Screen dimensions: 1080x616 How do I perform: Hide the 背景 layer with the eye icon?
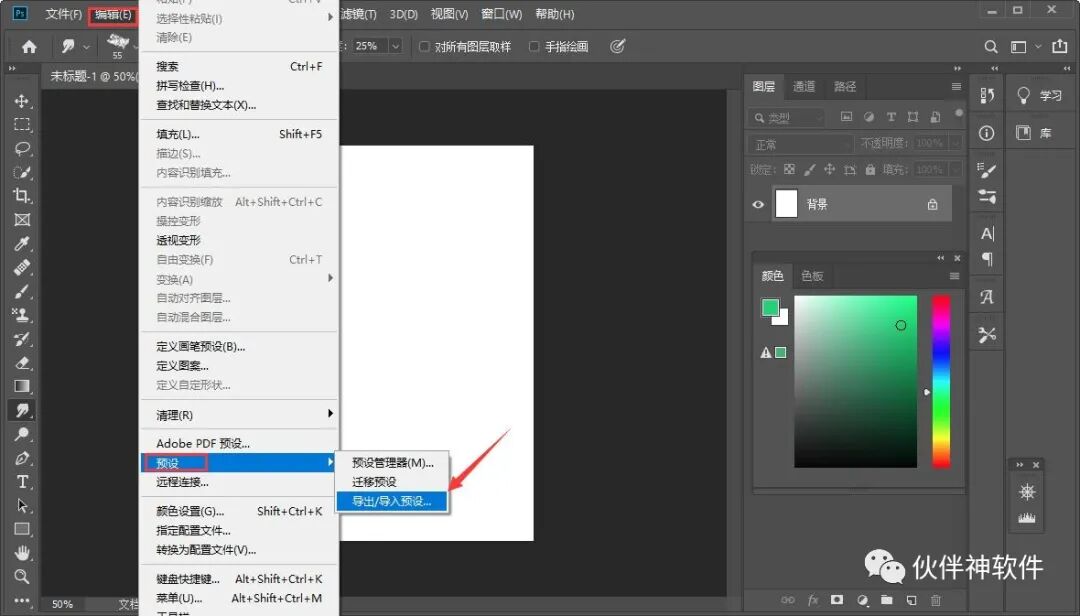point(758,204)
